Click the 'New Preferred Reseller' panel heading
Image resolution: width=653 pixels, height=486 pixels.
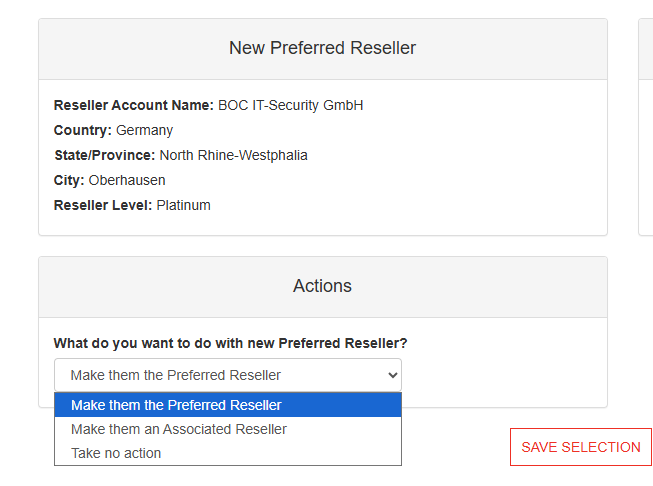click(x=322, y=48)
